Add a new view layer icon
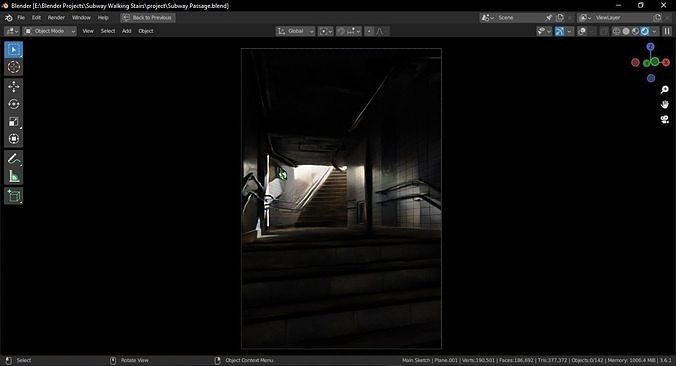 click(657, 18)
